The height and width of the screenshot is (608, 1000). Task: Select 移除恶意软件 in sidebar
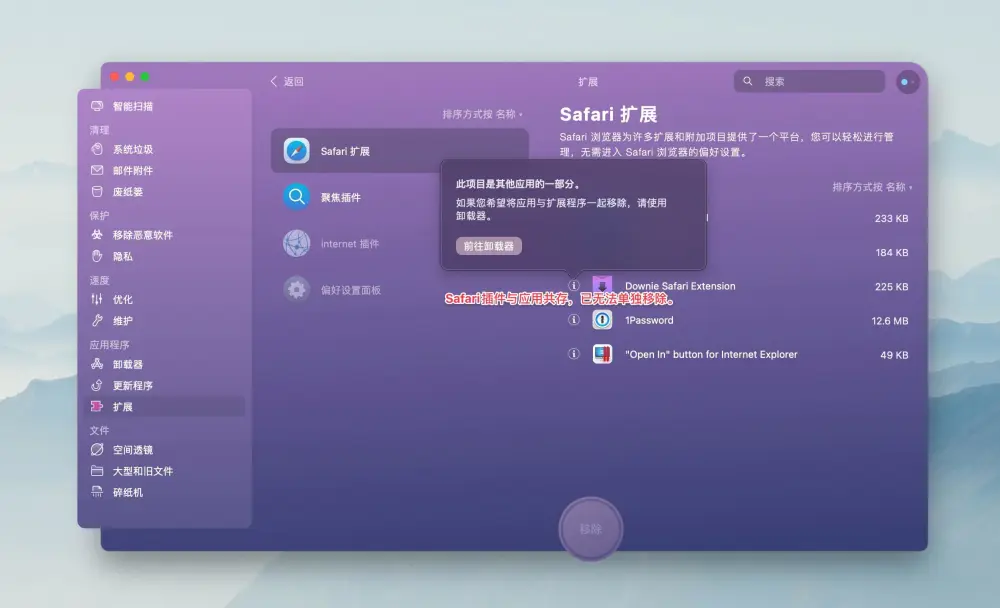coord(142,235)
